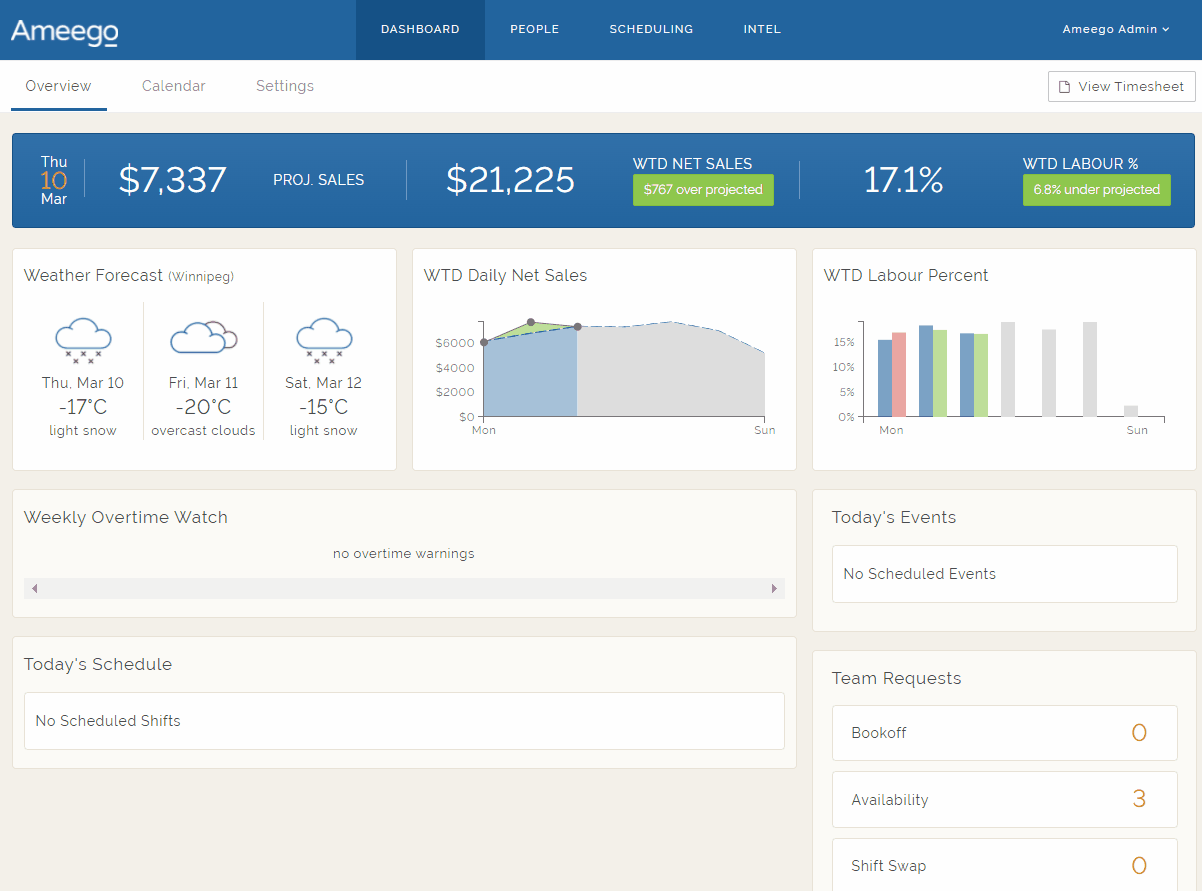
Task: Open Bookoff team requests
Action: [x=1004, y=733]
